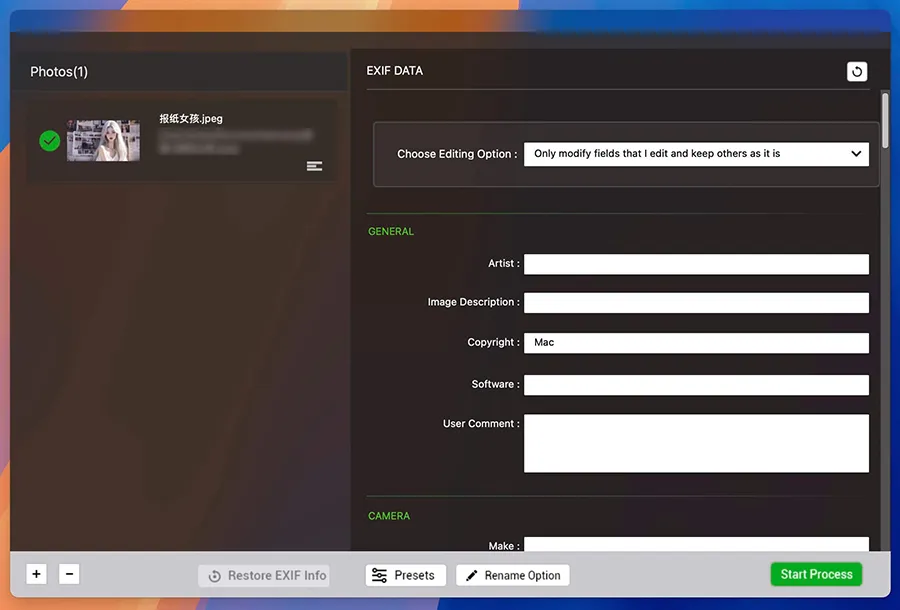This screenshot has width=900, height=610.
Task: Click the Restore EXIF Info button label
Action: [277, 576]
